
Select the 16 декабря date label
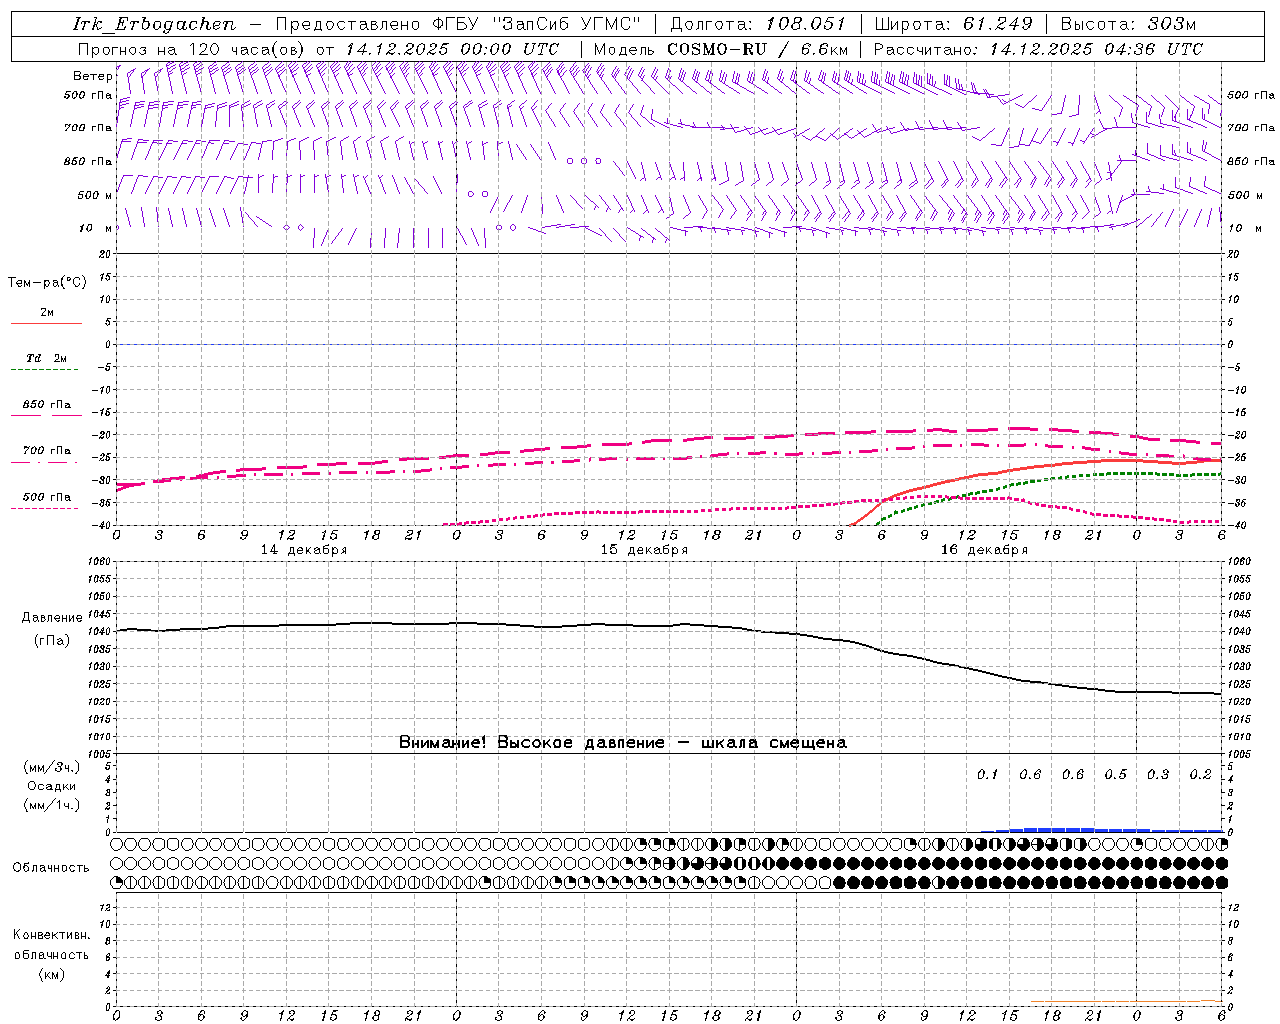tap(984, 550)
